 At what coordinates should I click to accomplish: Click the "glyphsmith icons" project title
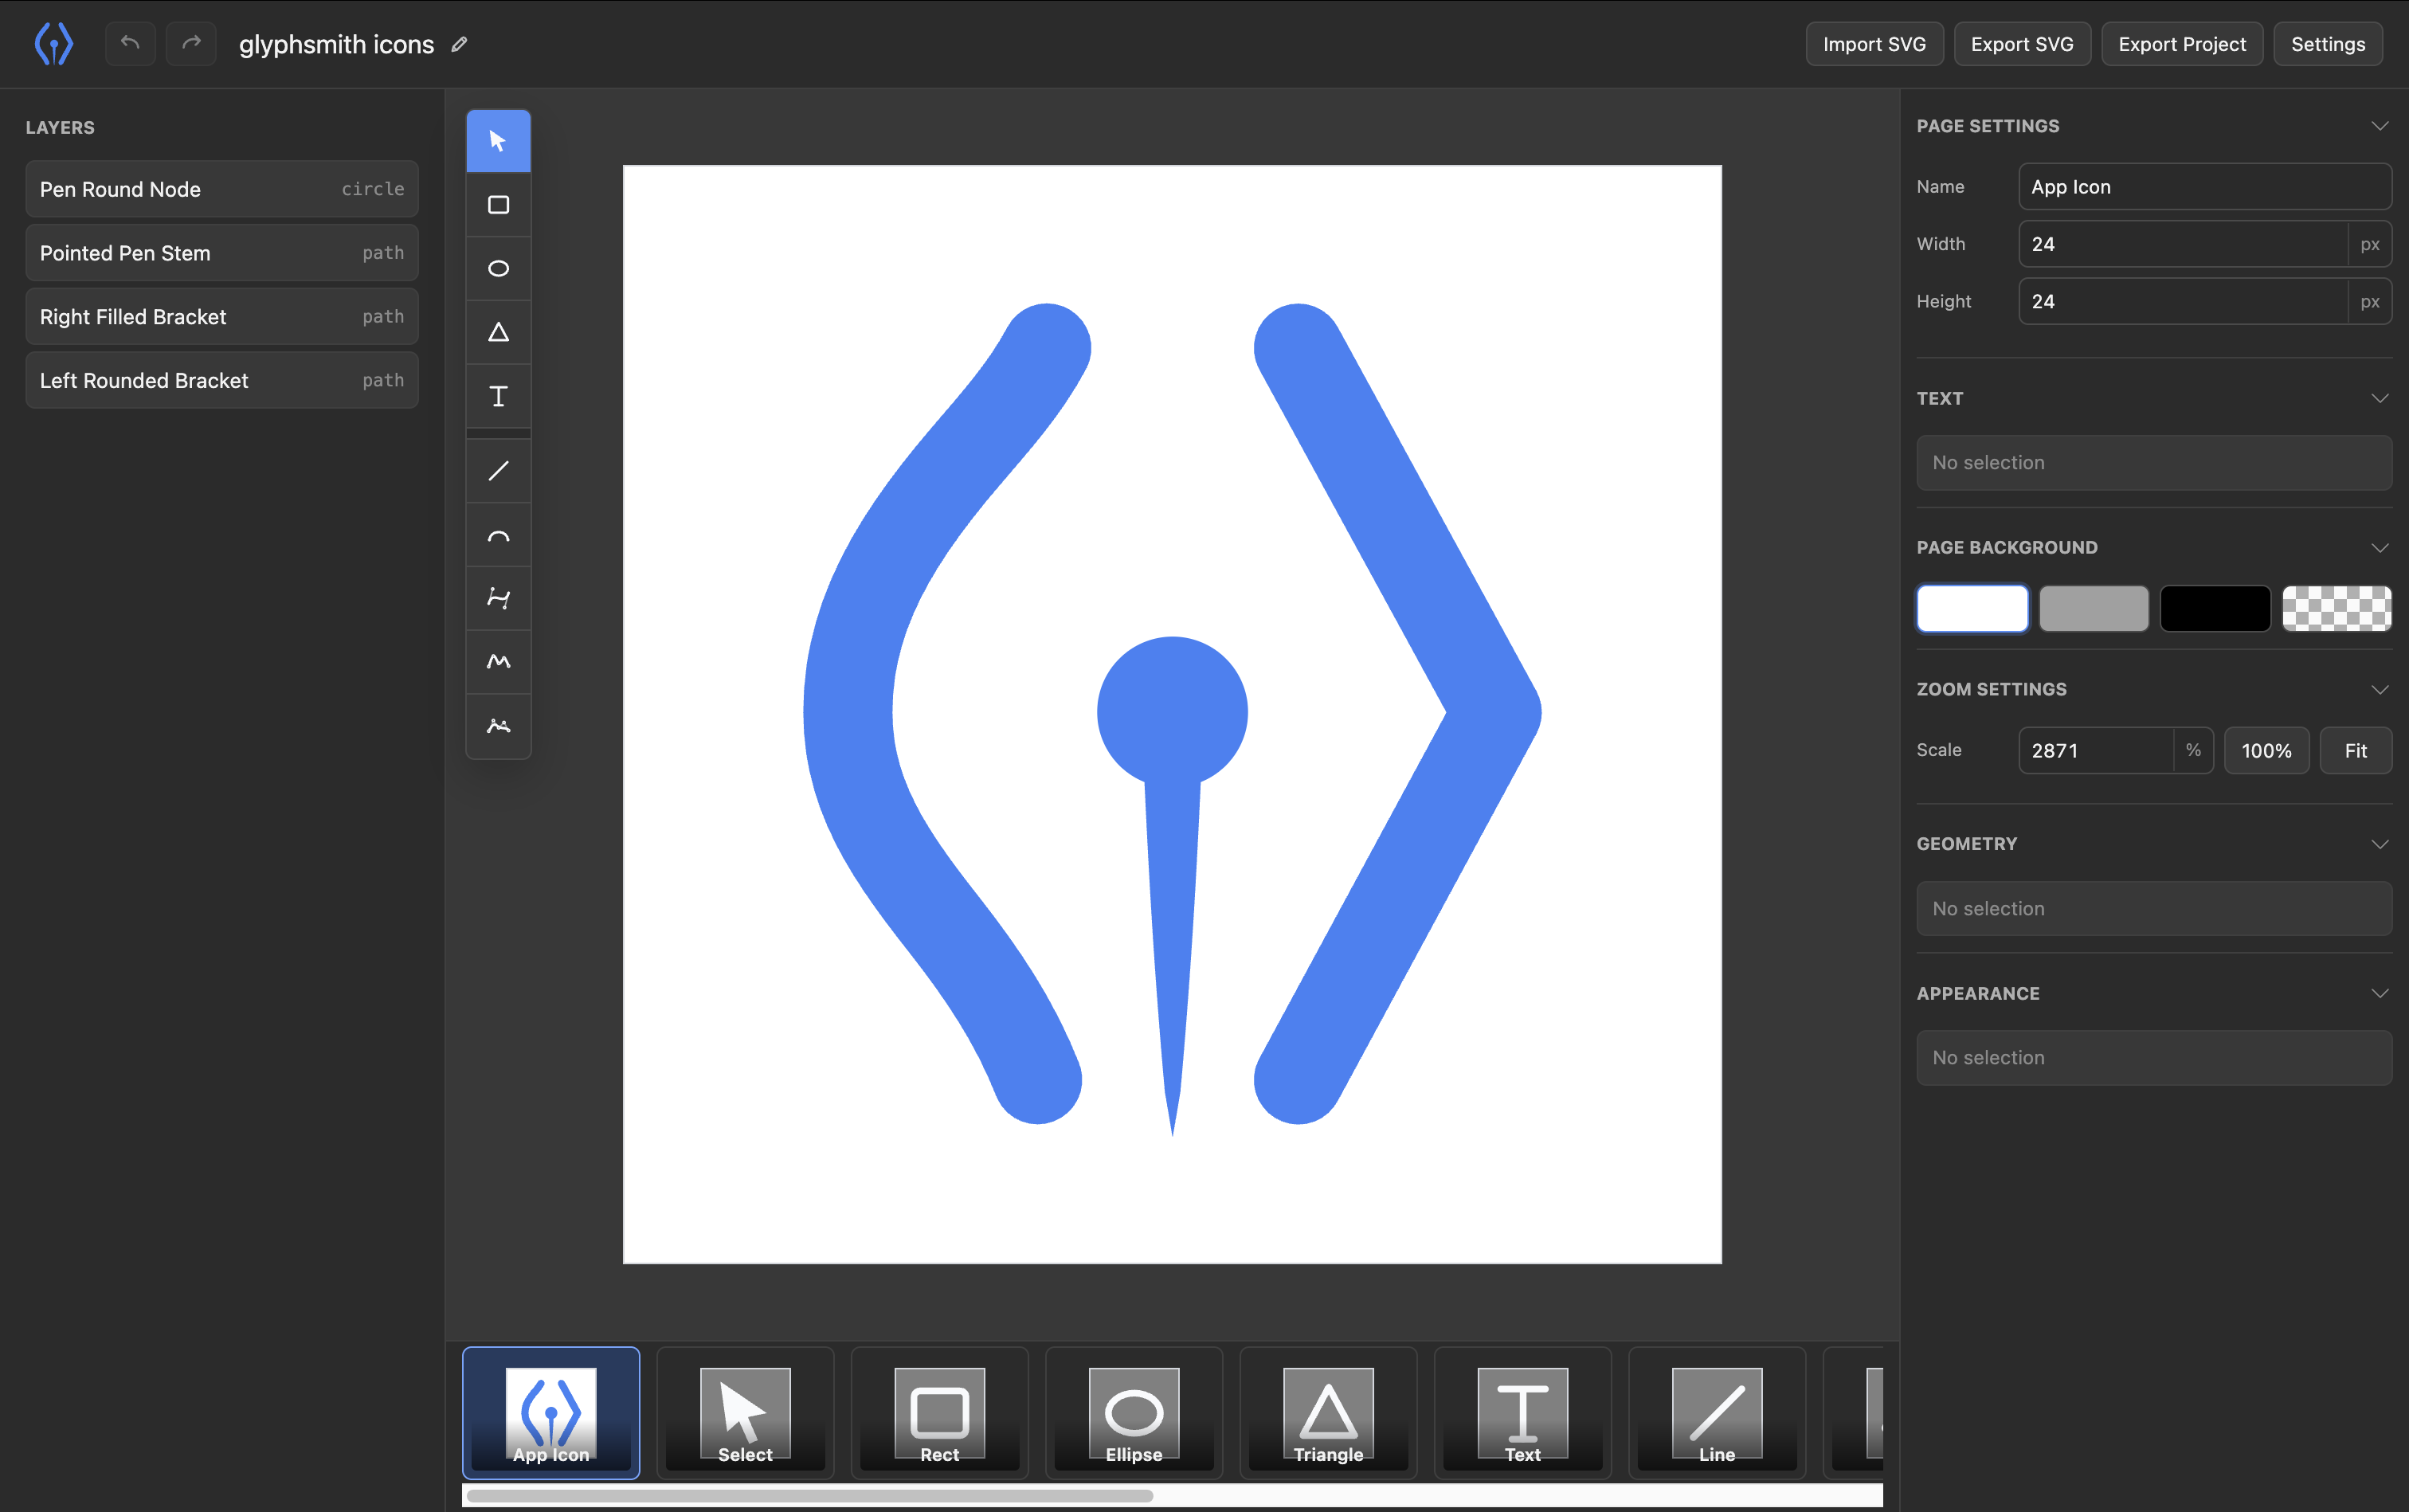tap(336, 44)
